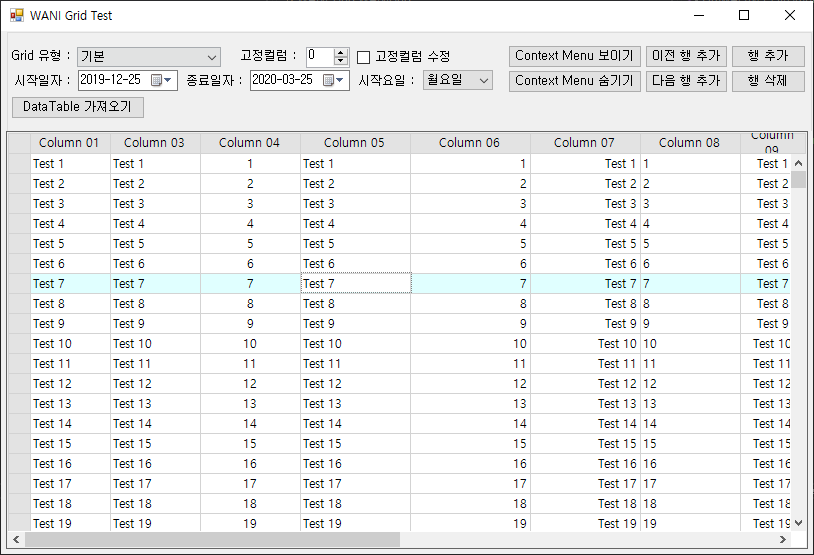Image resolution: width=814 pixels, height=555 pixels.
Task: Click cell Test 3 in Column 03
Action: 155,204
